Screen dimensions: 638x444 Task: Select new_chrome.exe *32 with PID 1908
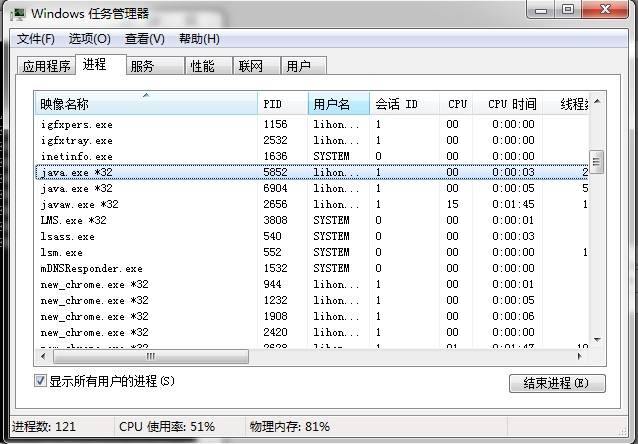pos(312,316)
